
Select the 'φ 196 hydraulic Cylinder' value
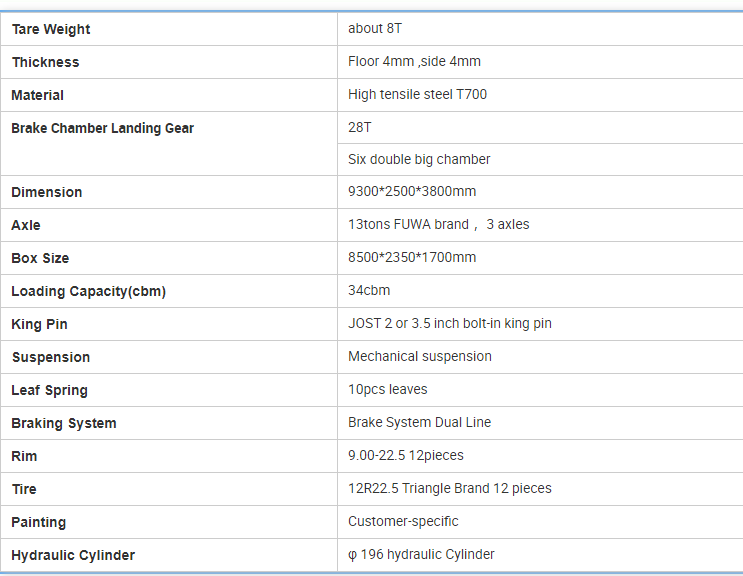tap(421, 554)
